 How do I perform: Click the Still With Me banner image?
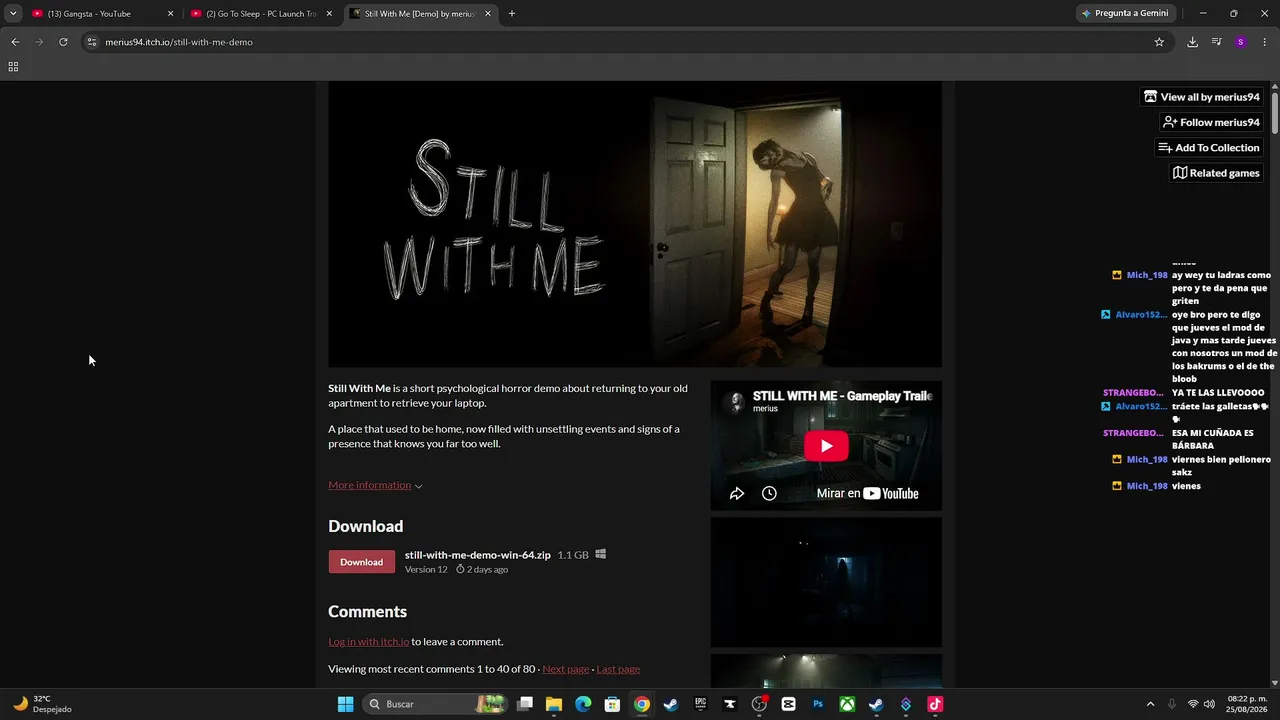(635, 224)
